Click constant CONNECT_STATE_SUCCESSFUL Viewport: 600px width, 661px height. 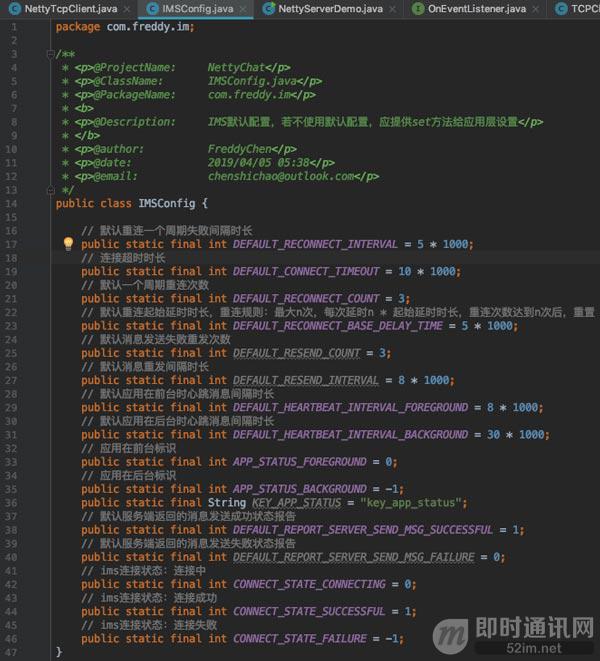tap(309, 612)
